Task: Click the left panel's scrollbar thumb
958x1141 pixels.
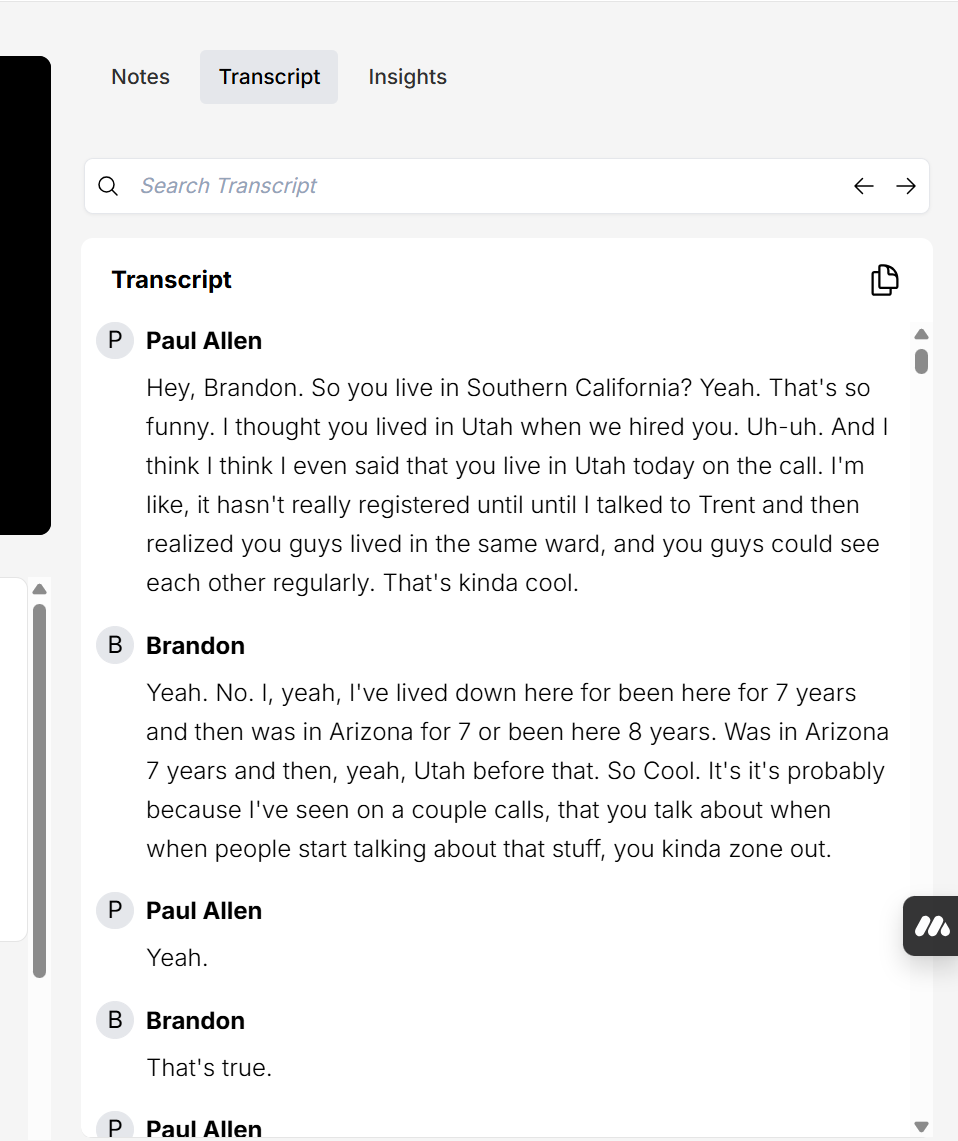Action: click(40, 790)
